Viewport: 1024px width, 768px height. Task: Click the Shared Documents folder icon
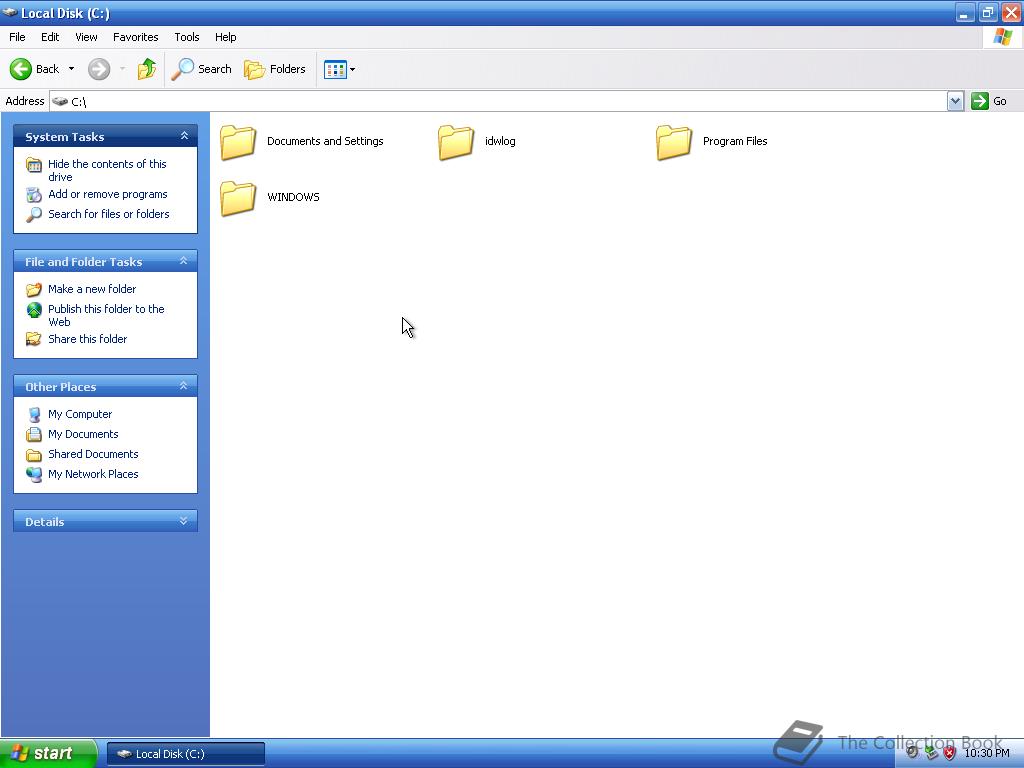coord(34,455)
